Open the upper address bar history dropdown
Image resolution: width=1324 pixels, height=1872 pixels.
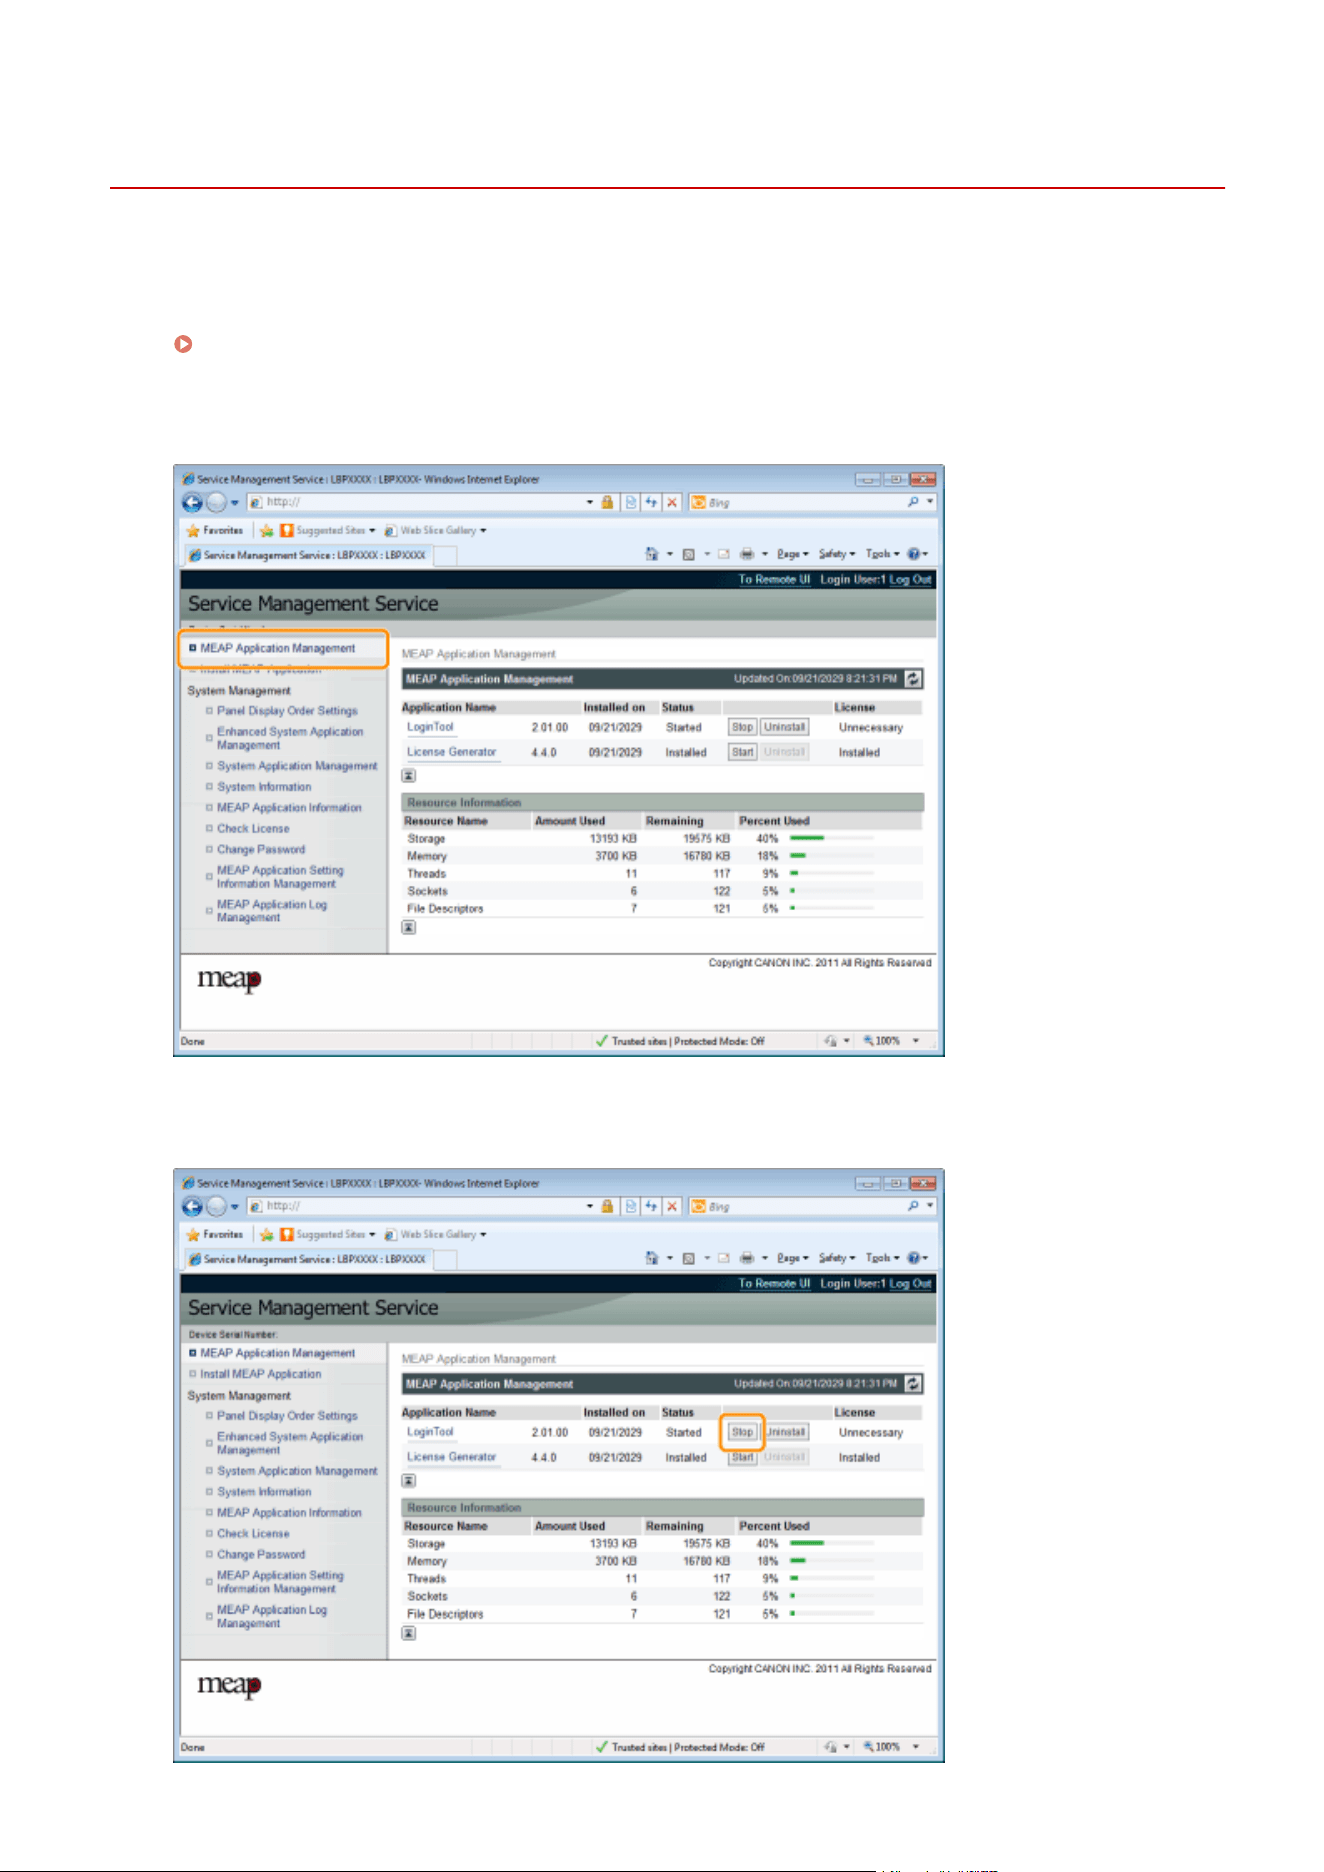tap(590, 503)
